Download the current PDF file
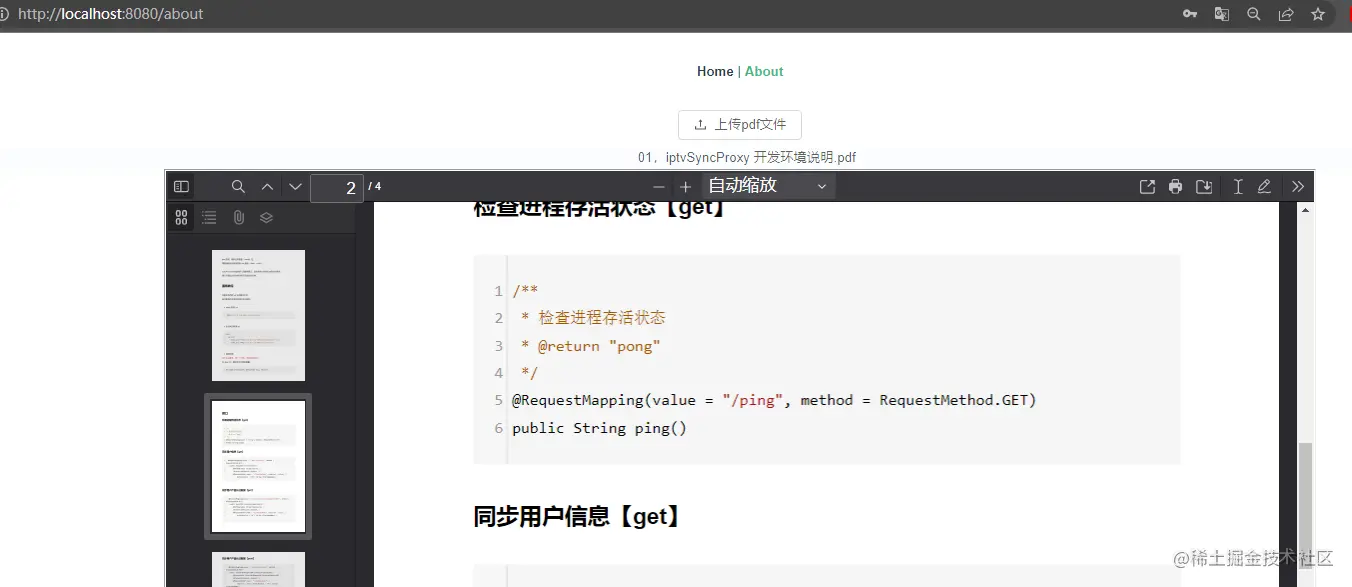Viewport: 1352px width, 587px height. pyautogui.click(x=1204, y=186)
